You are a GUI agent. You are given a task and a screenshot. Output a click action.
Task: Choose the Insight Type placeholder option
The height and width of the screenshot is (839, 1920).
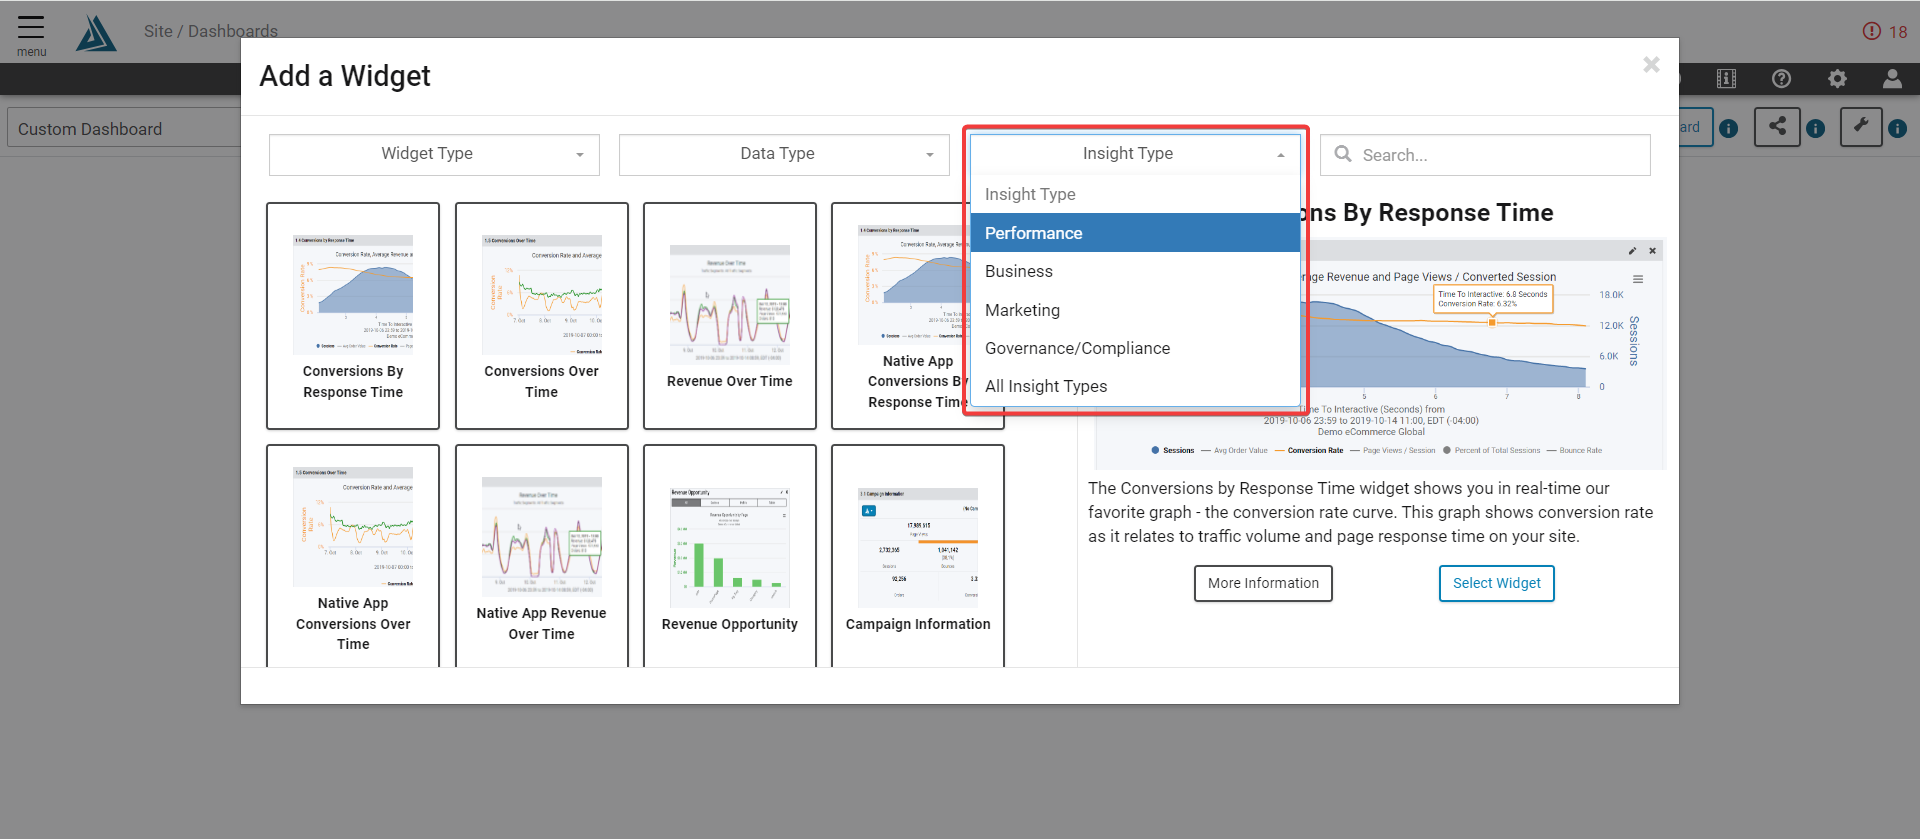(1135, 194)
